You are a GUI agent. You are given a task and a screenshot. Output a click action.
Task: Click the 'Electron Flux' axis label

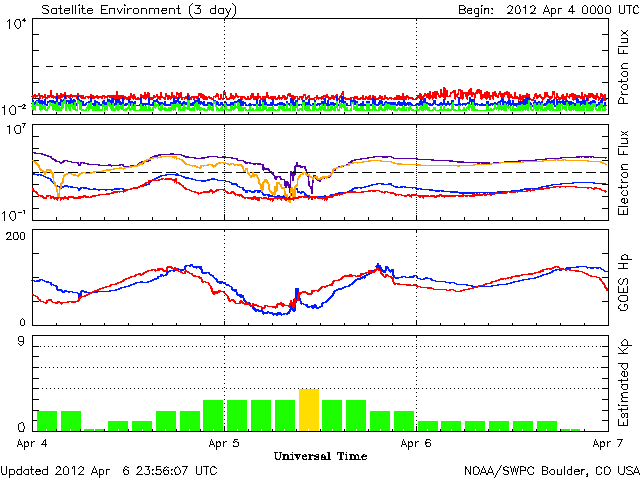(x=623, y=173)
